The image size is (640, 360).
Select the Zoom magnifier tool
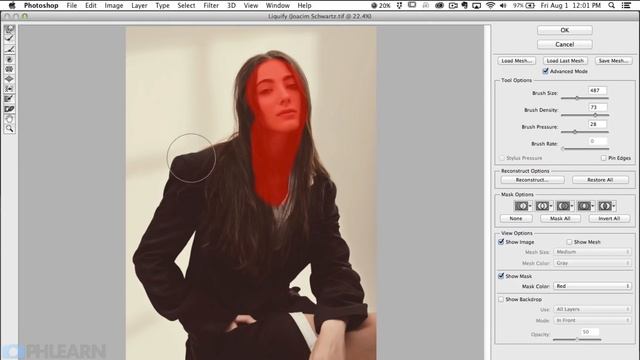tap(9, 129)
